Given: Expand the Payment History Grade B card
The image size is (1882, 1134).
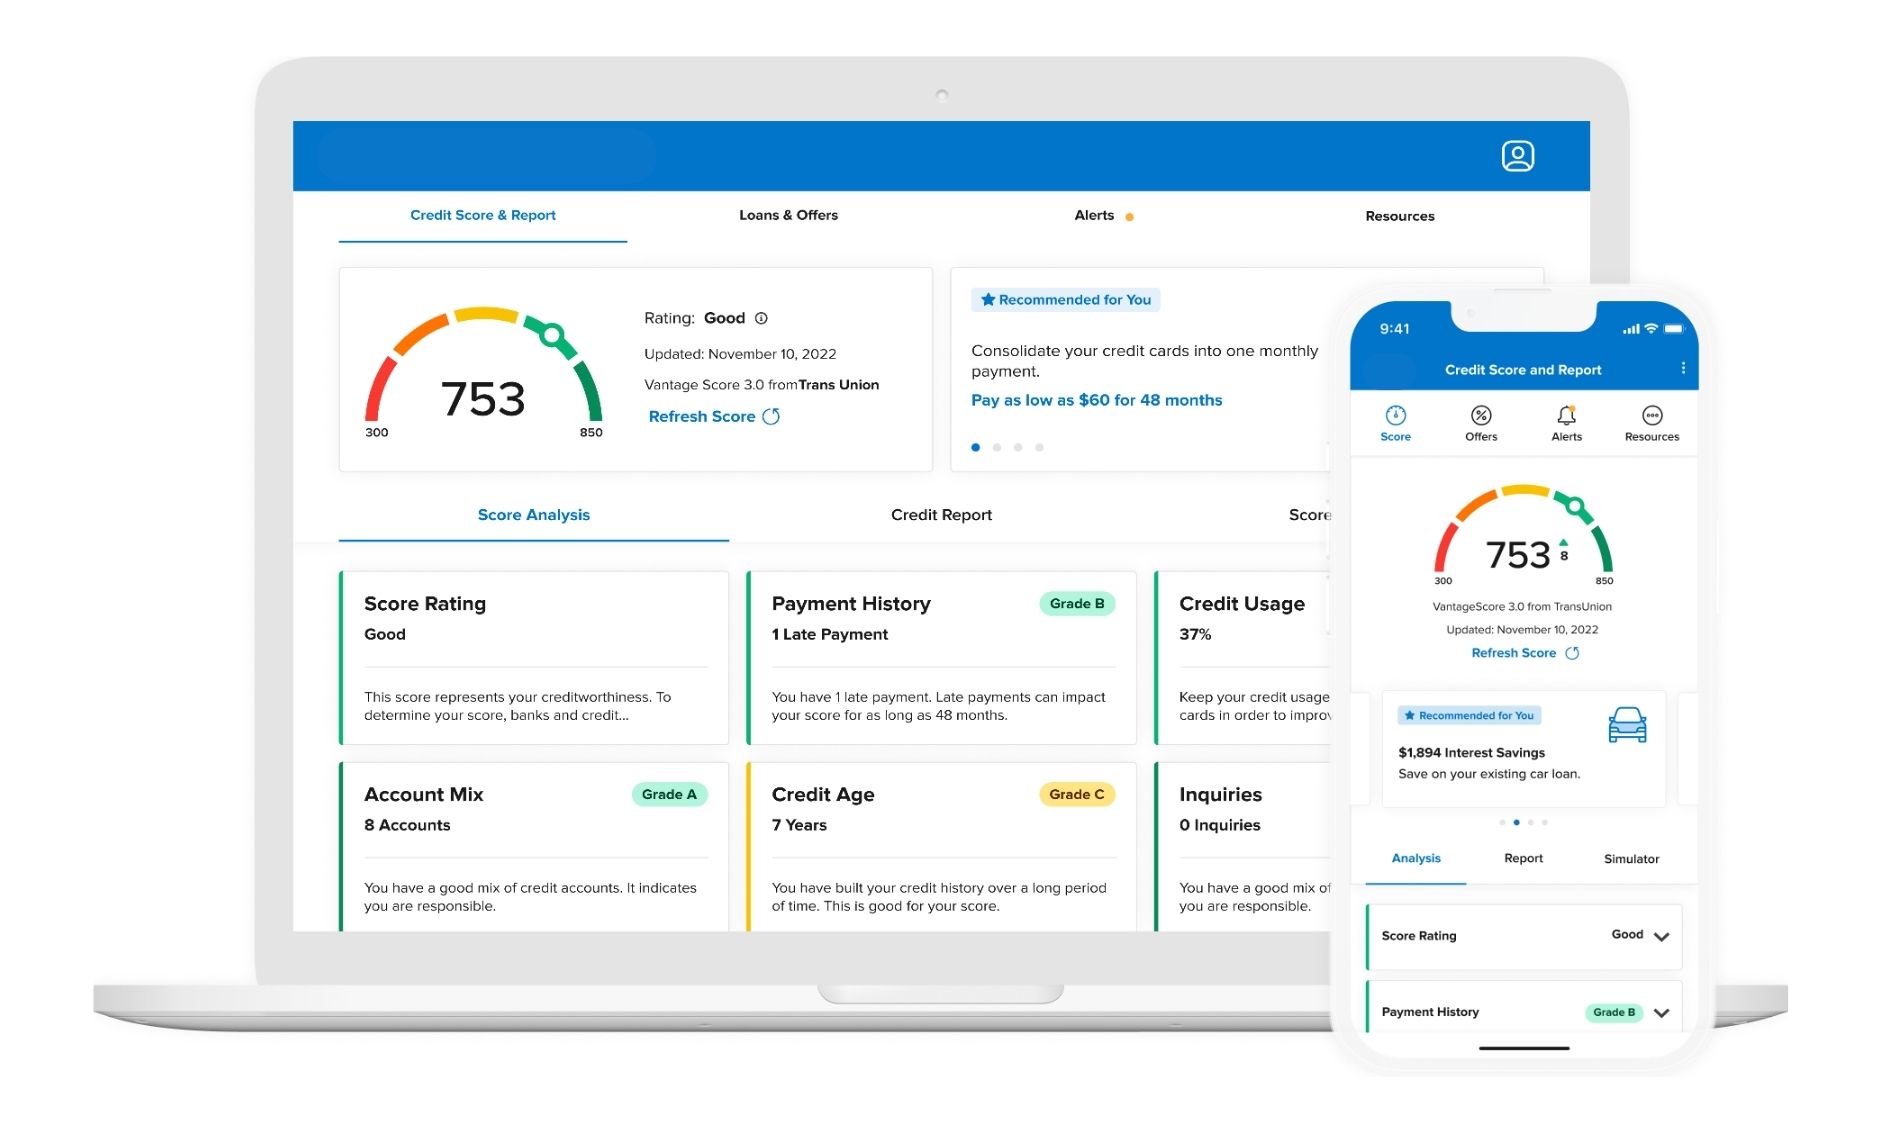Looking at the screenshot, I should (x=1660, y=1012).
